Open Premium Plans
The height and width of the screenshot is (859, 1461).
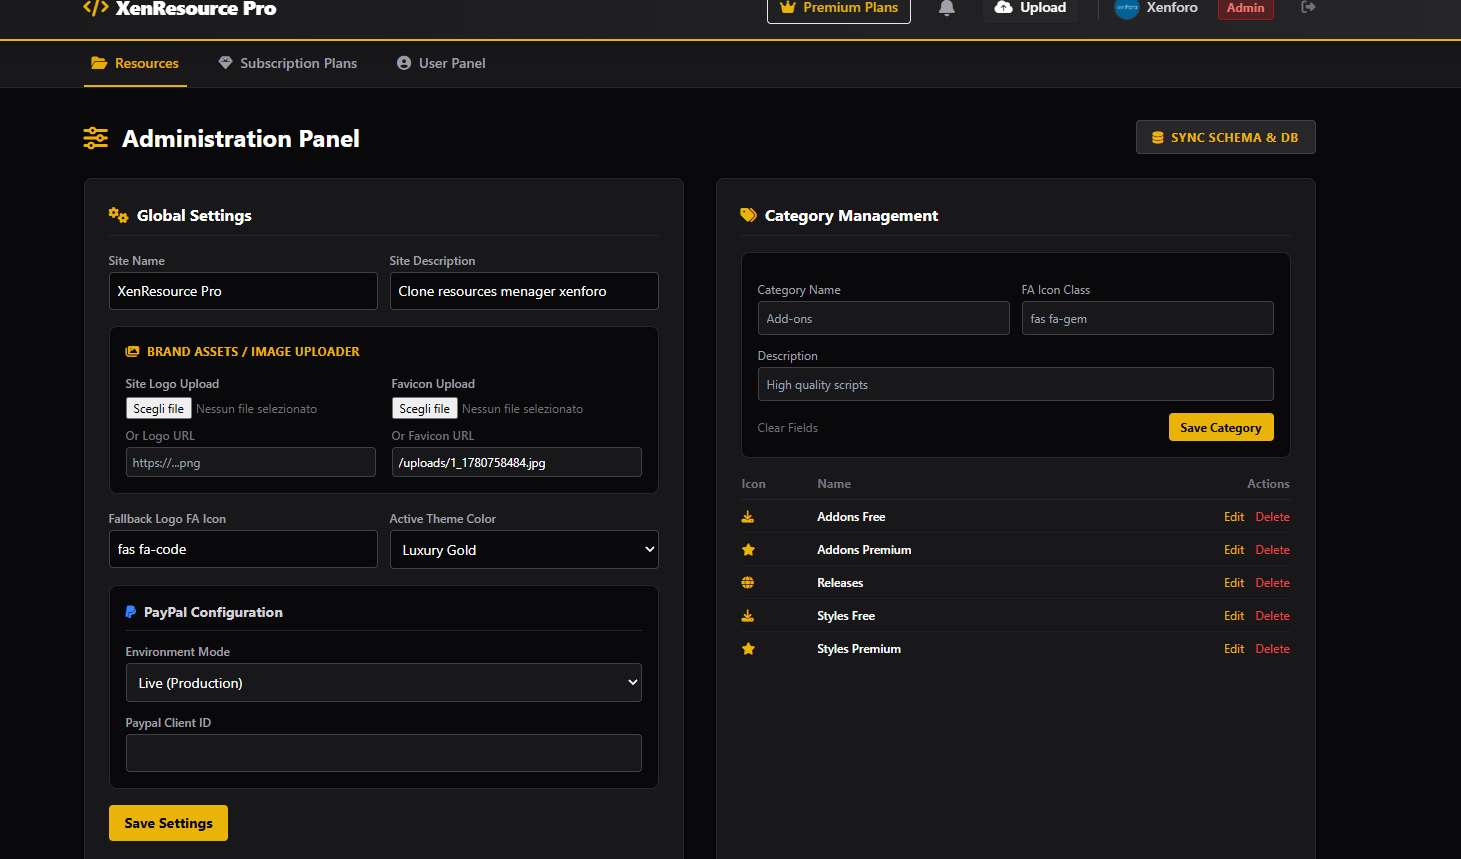839,8
